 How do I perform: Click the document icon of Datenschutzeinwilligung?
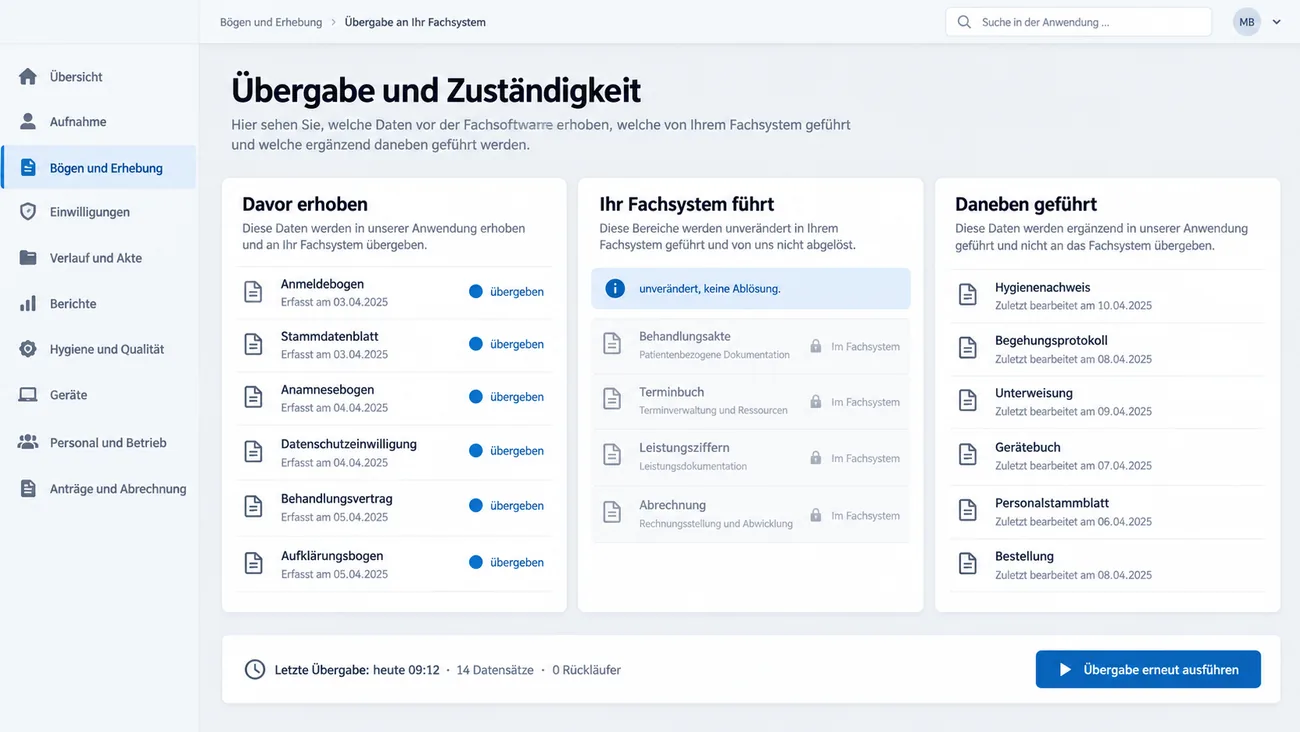pos(254,451)
